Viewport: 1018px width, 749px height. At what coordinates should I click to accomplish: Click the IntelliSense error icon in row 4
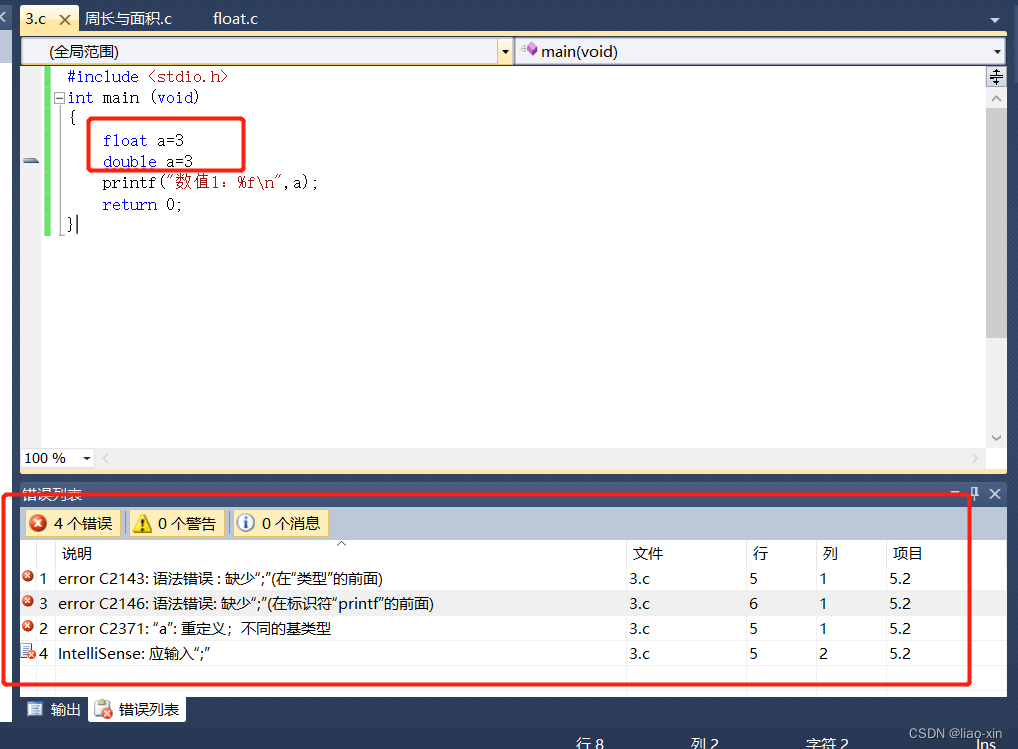28,653
